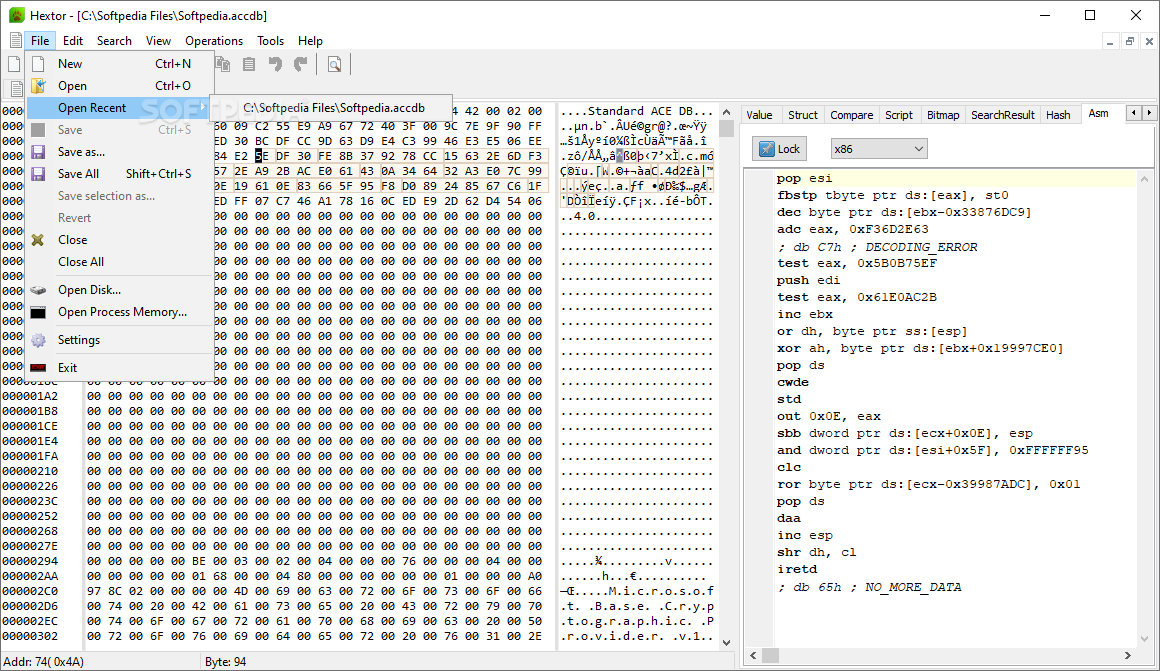Switch to the Compare tab
The image size is (1160, 671).
pyautogui.click(x=852, y=115)
